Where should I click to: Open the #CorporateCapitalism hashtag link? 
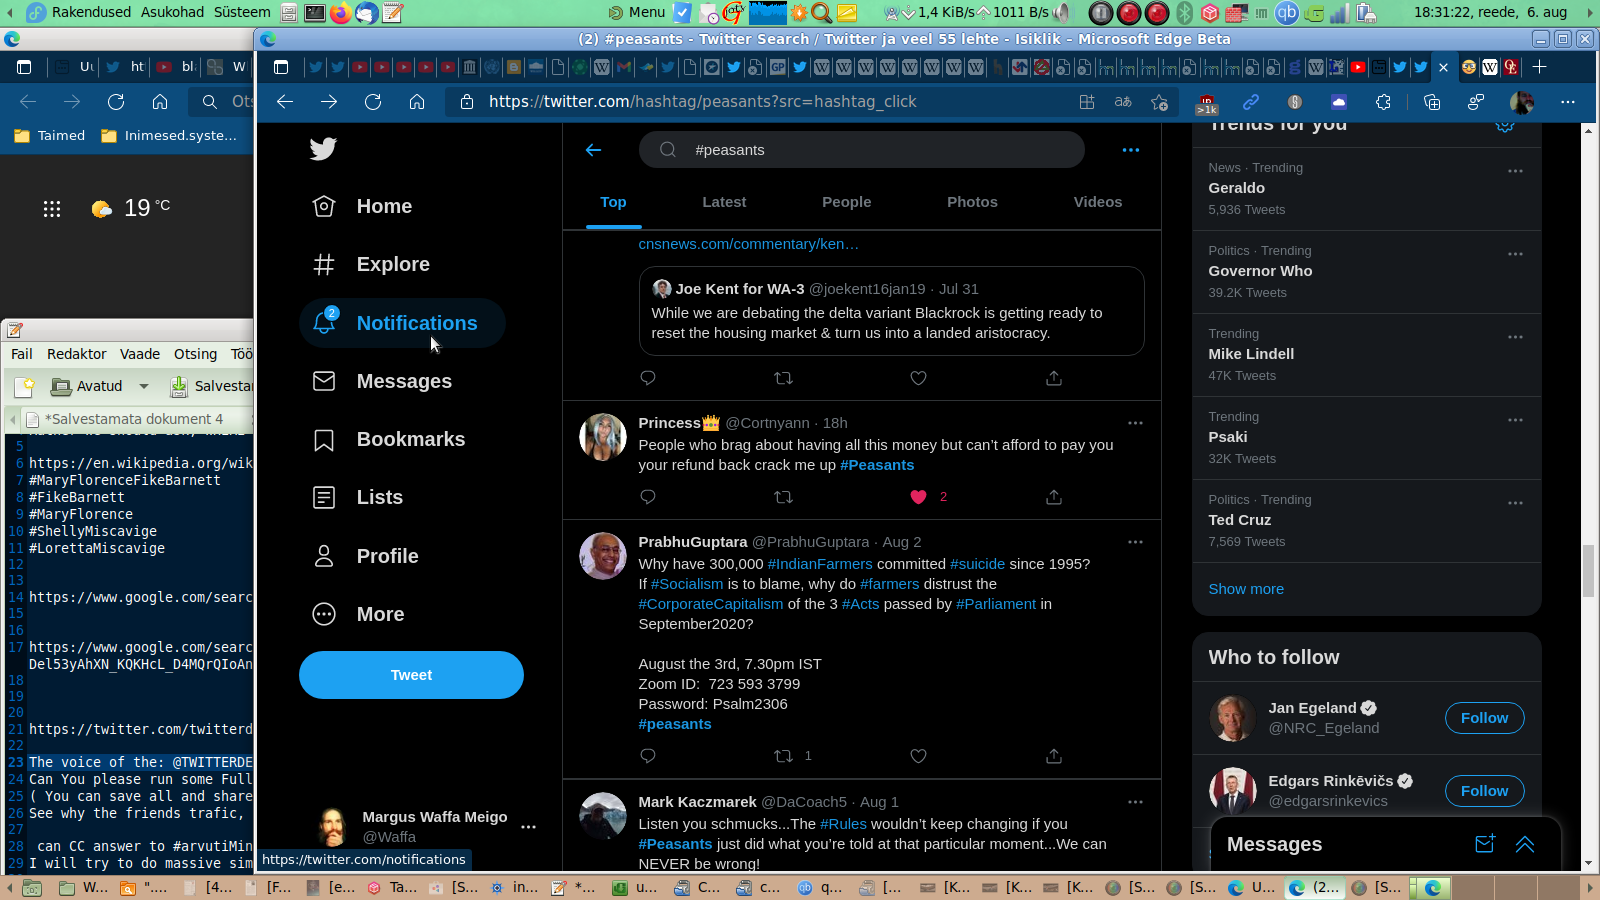pyautogui.click(x=711, y=604)
